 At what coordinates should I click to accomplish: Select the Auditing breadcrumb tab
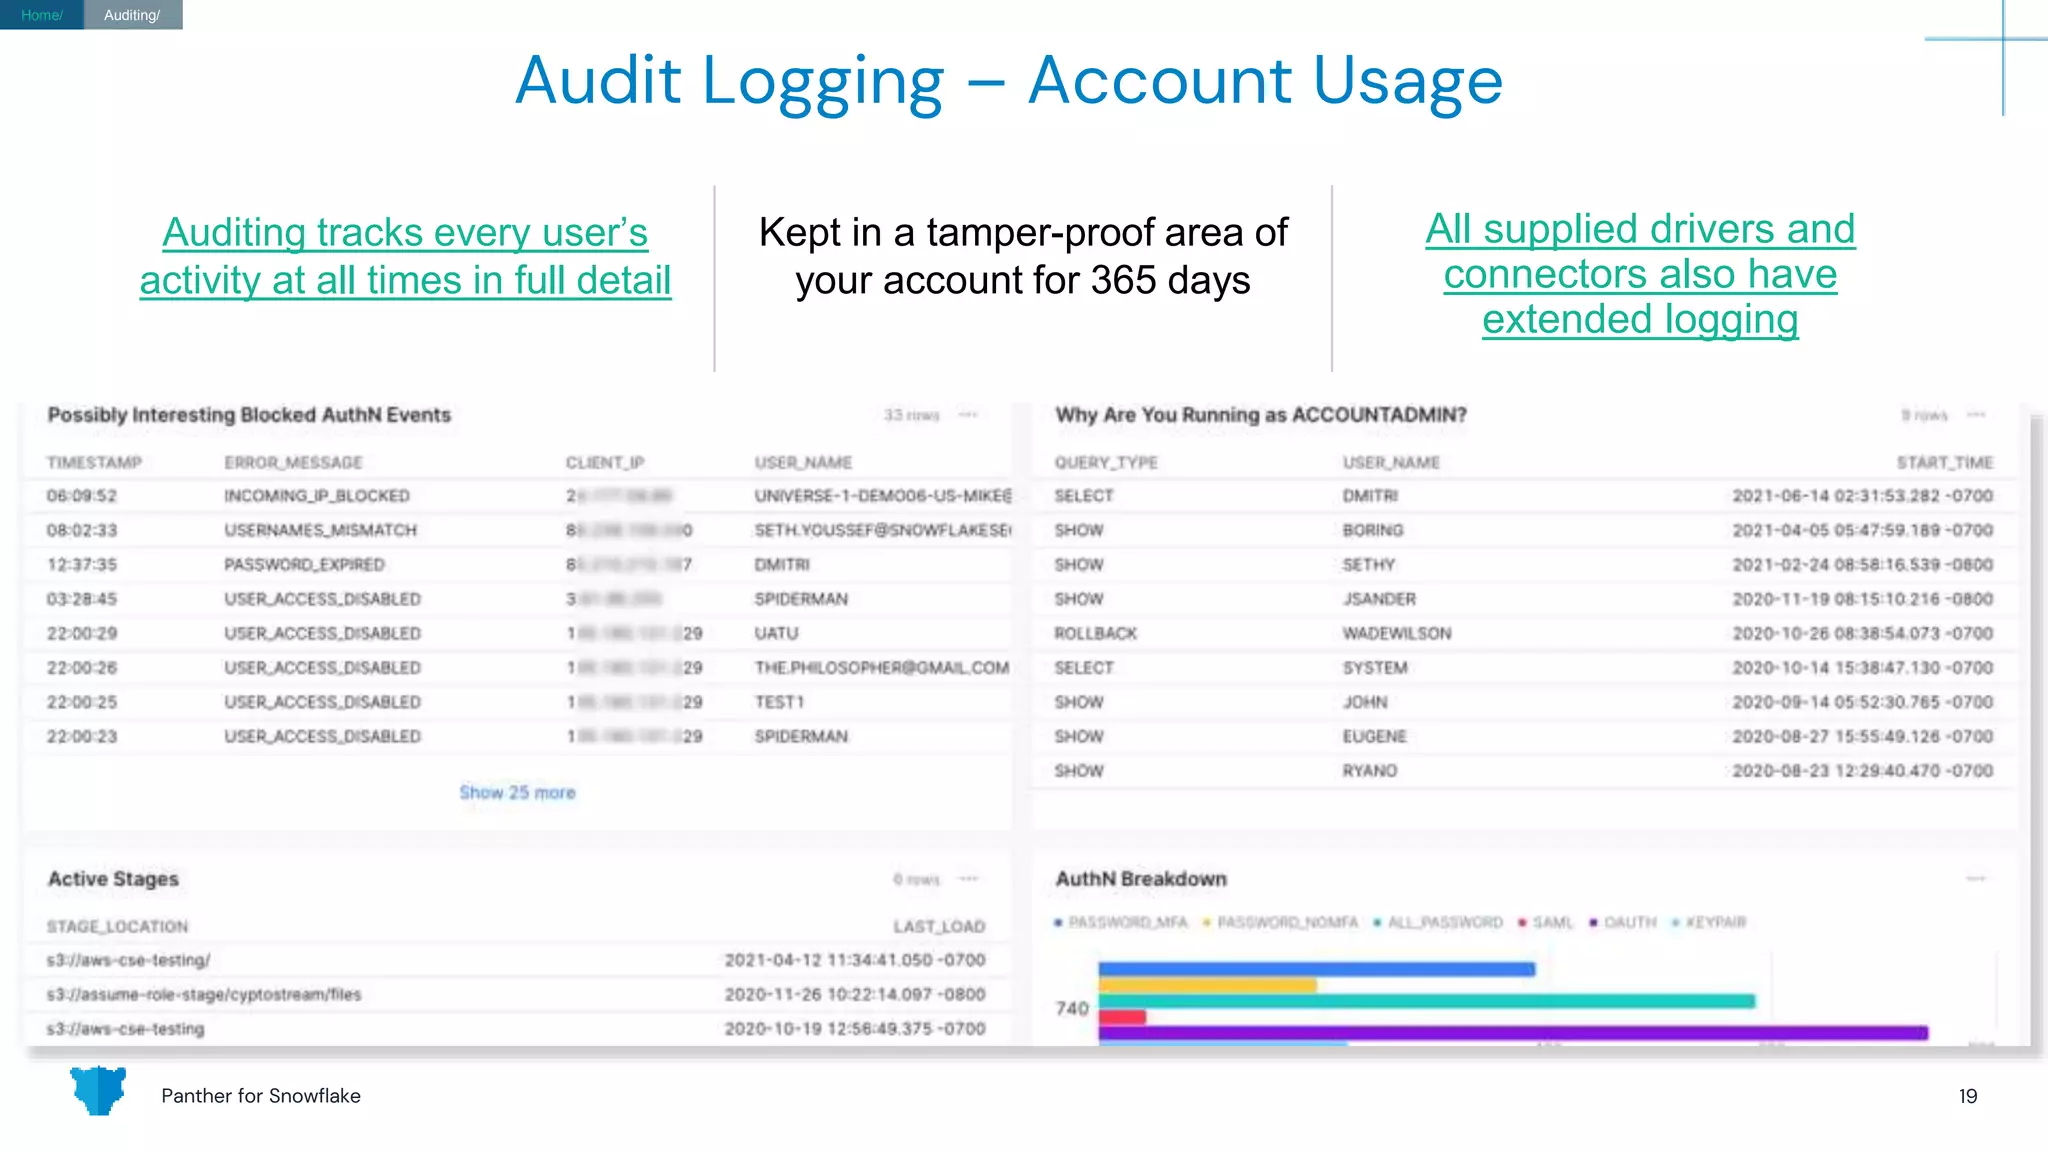tap(132, 15)
